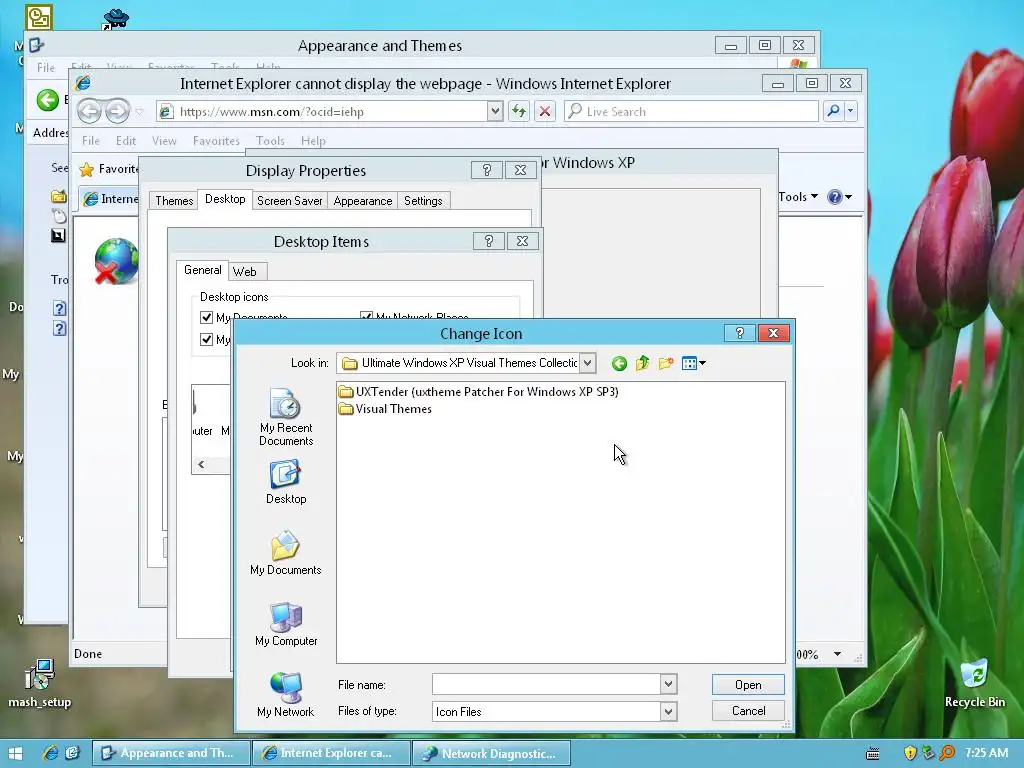Toggle the My Network Places checkbox
Viewport: 1024px width, 768px height.
[366, 316]
